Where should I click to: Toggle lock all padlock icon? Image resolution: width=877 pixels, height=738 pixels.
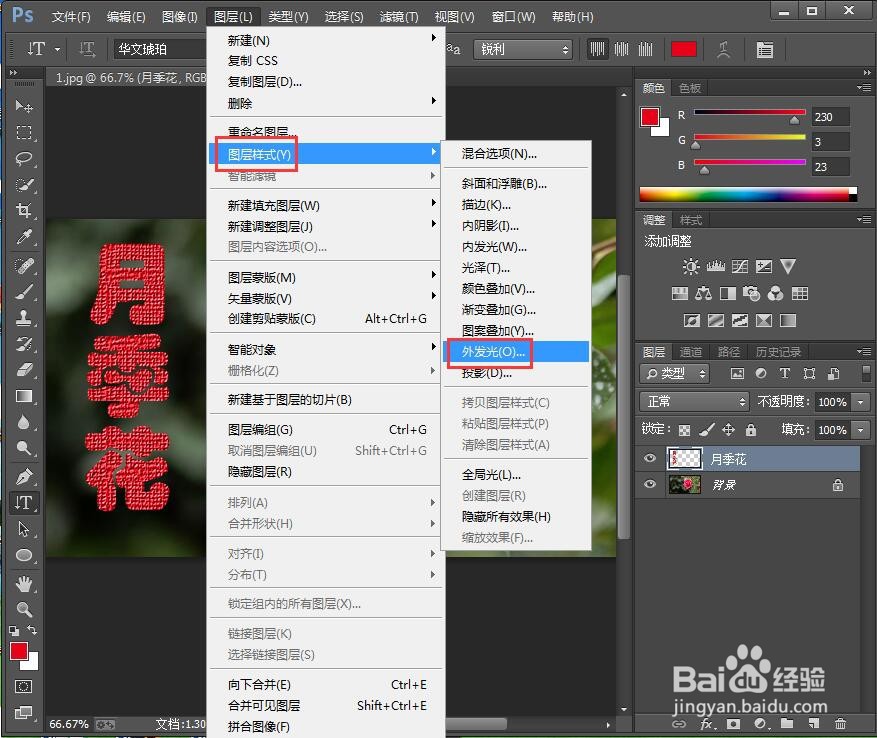tap(751, 430)
